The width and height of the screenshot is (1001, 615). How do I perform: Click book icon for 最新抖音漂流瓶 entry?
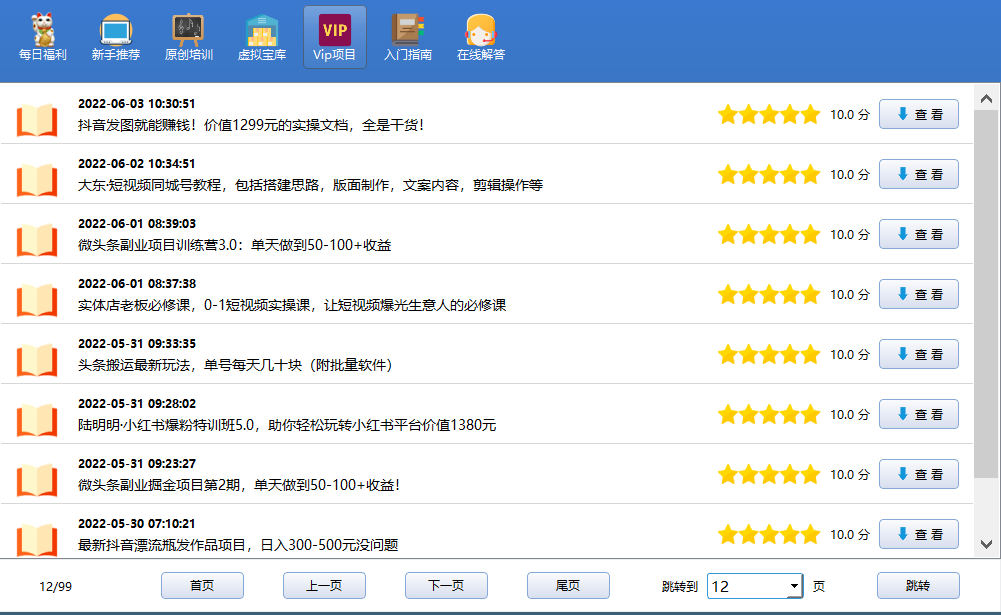coord(37,540)
